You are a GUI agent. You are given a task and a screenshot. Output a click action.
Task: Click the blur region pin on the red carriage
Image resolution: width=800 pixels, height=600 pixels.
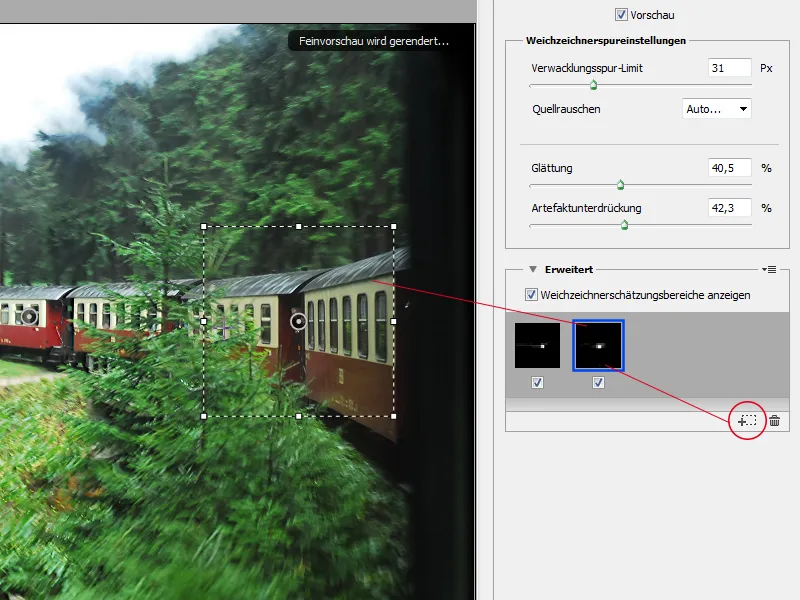coord(30,316)
